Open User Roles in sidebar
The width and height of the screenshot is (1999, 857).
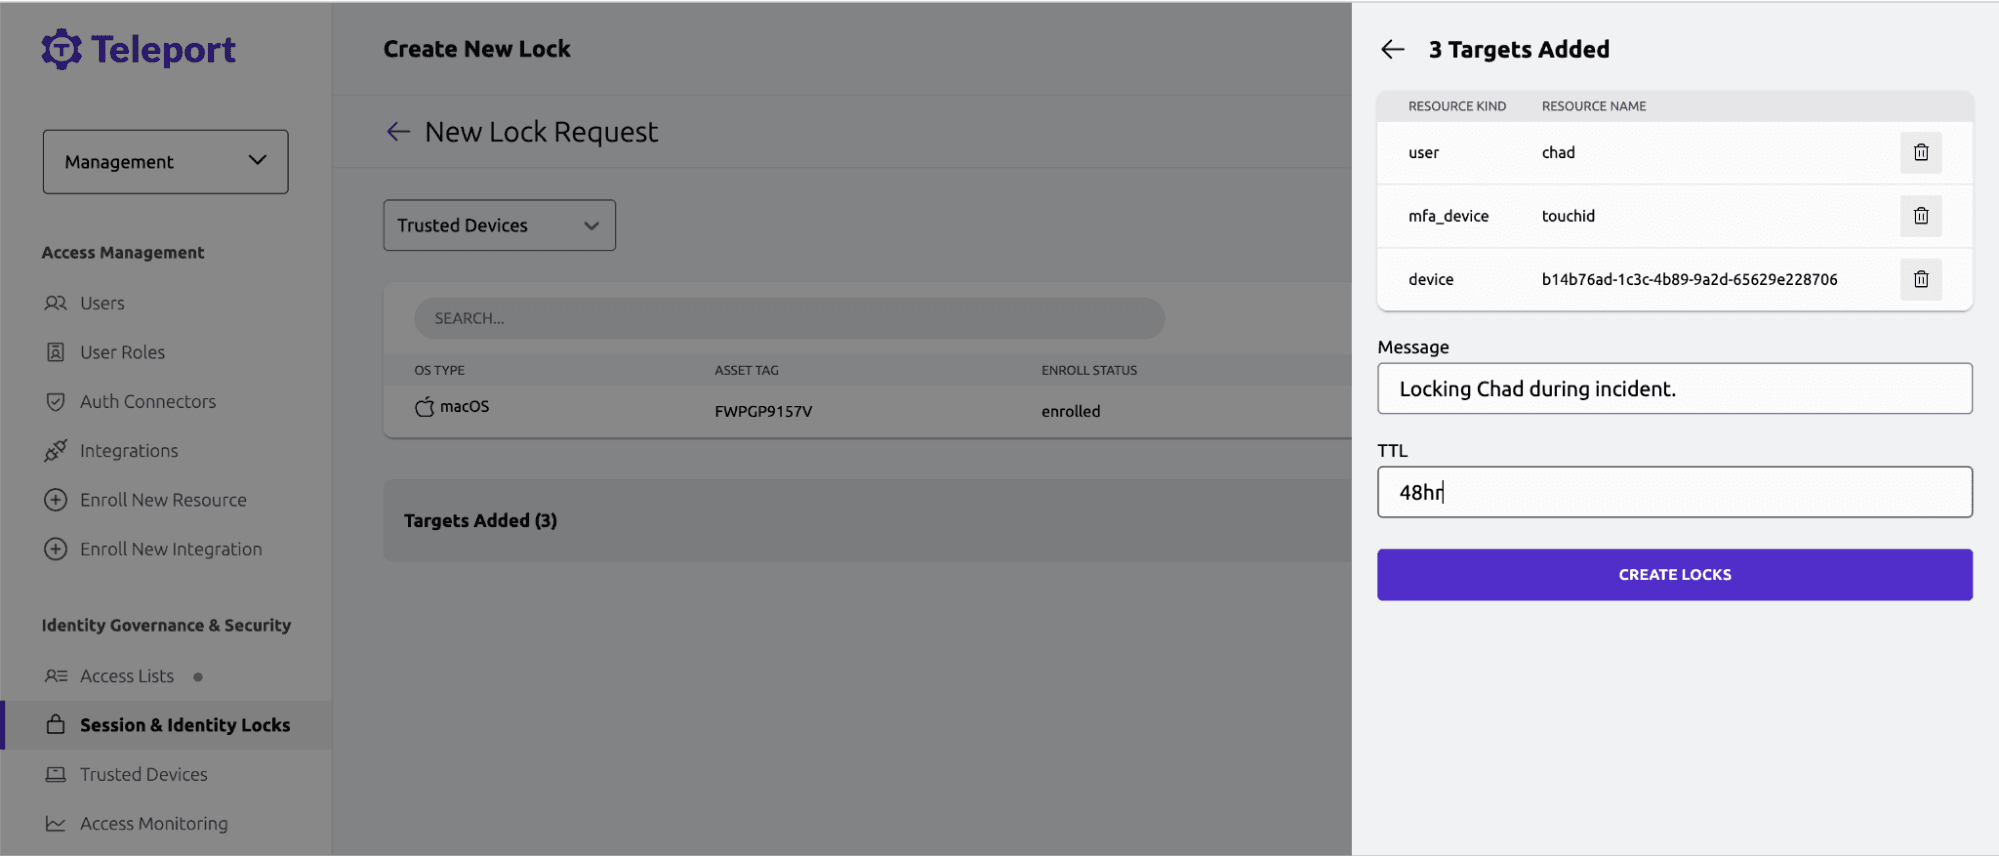click(122, 352)
